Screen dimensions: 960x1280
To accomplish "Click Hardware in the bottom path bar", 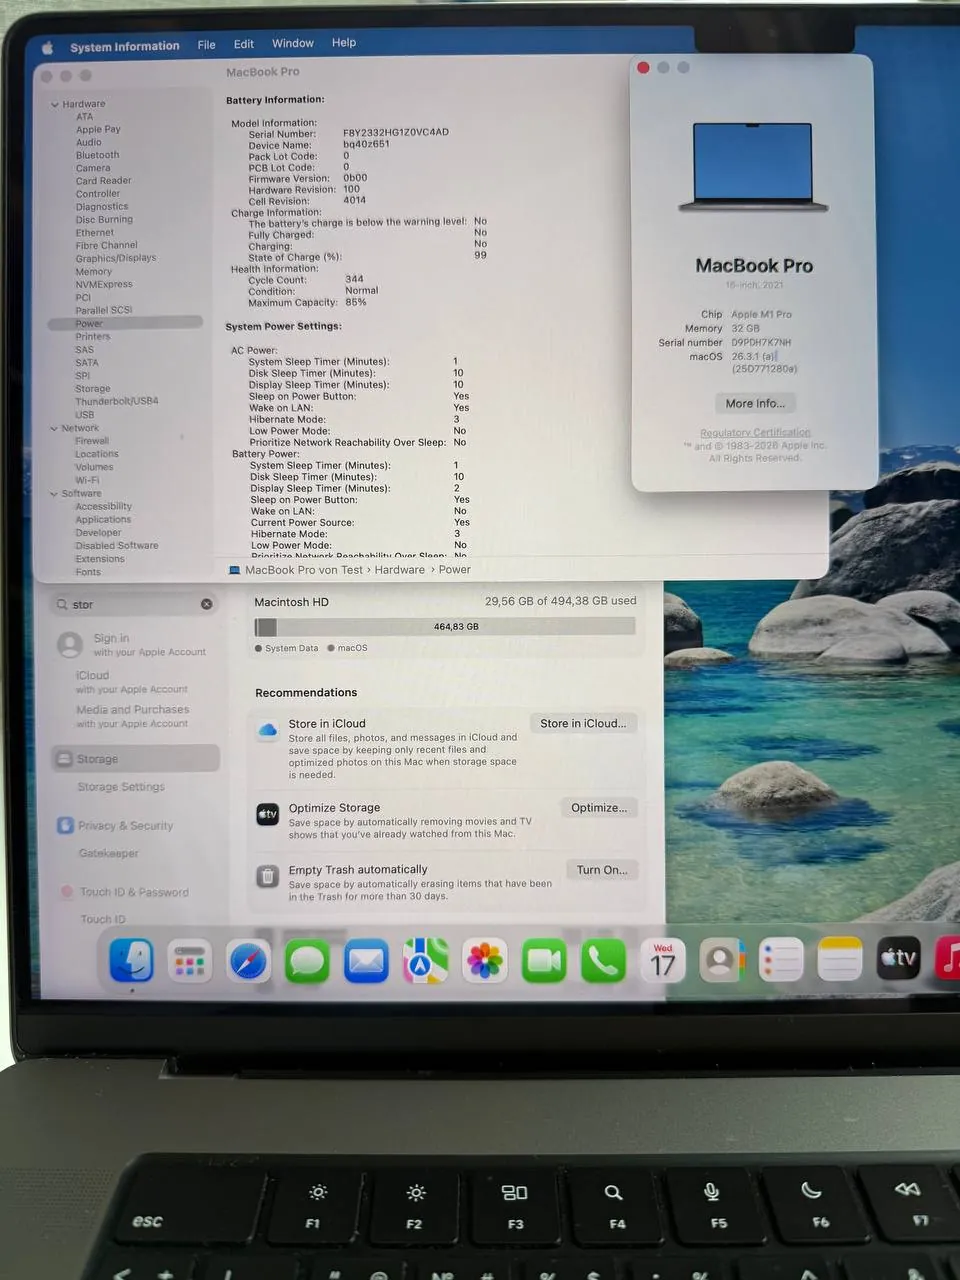I will (400, 569).
